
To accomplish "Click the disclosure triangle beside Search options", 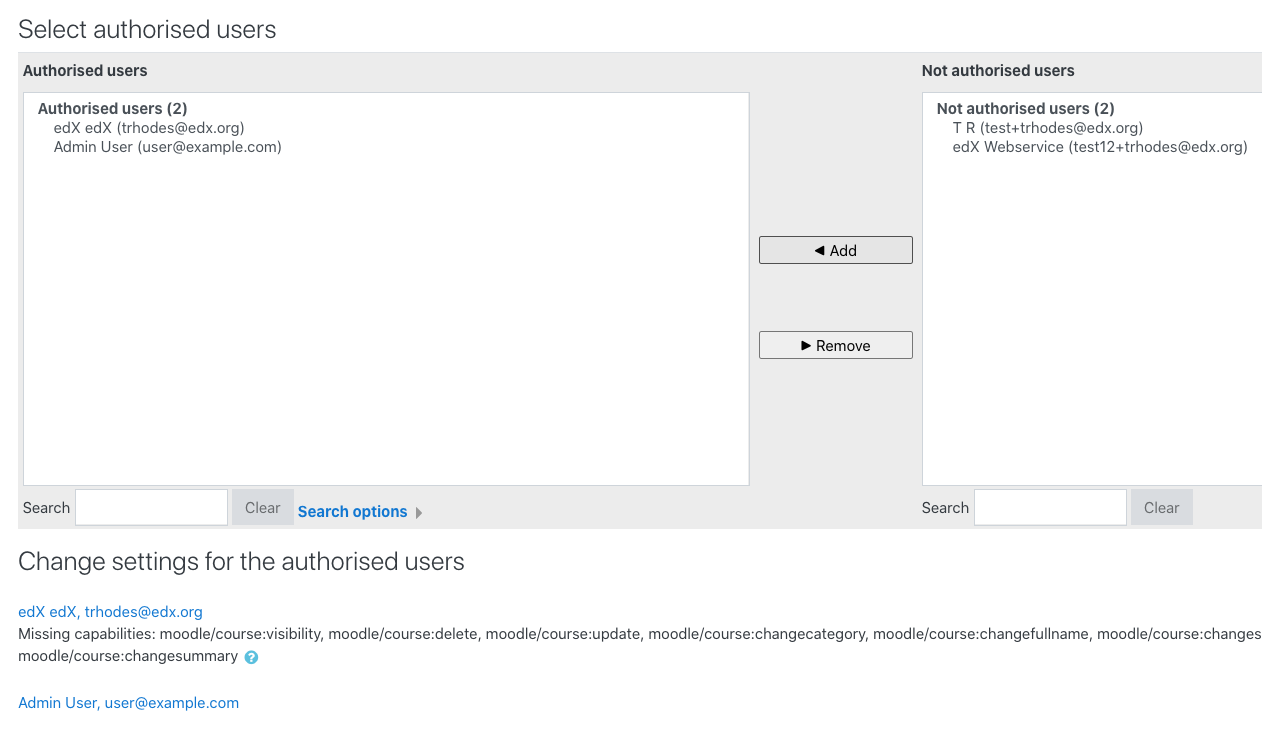I will pyautogui.click(x=418, y=512).
